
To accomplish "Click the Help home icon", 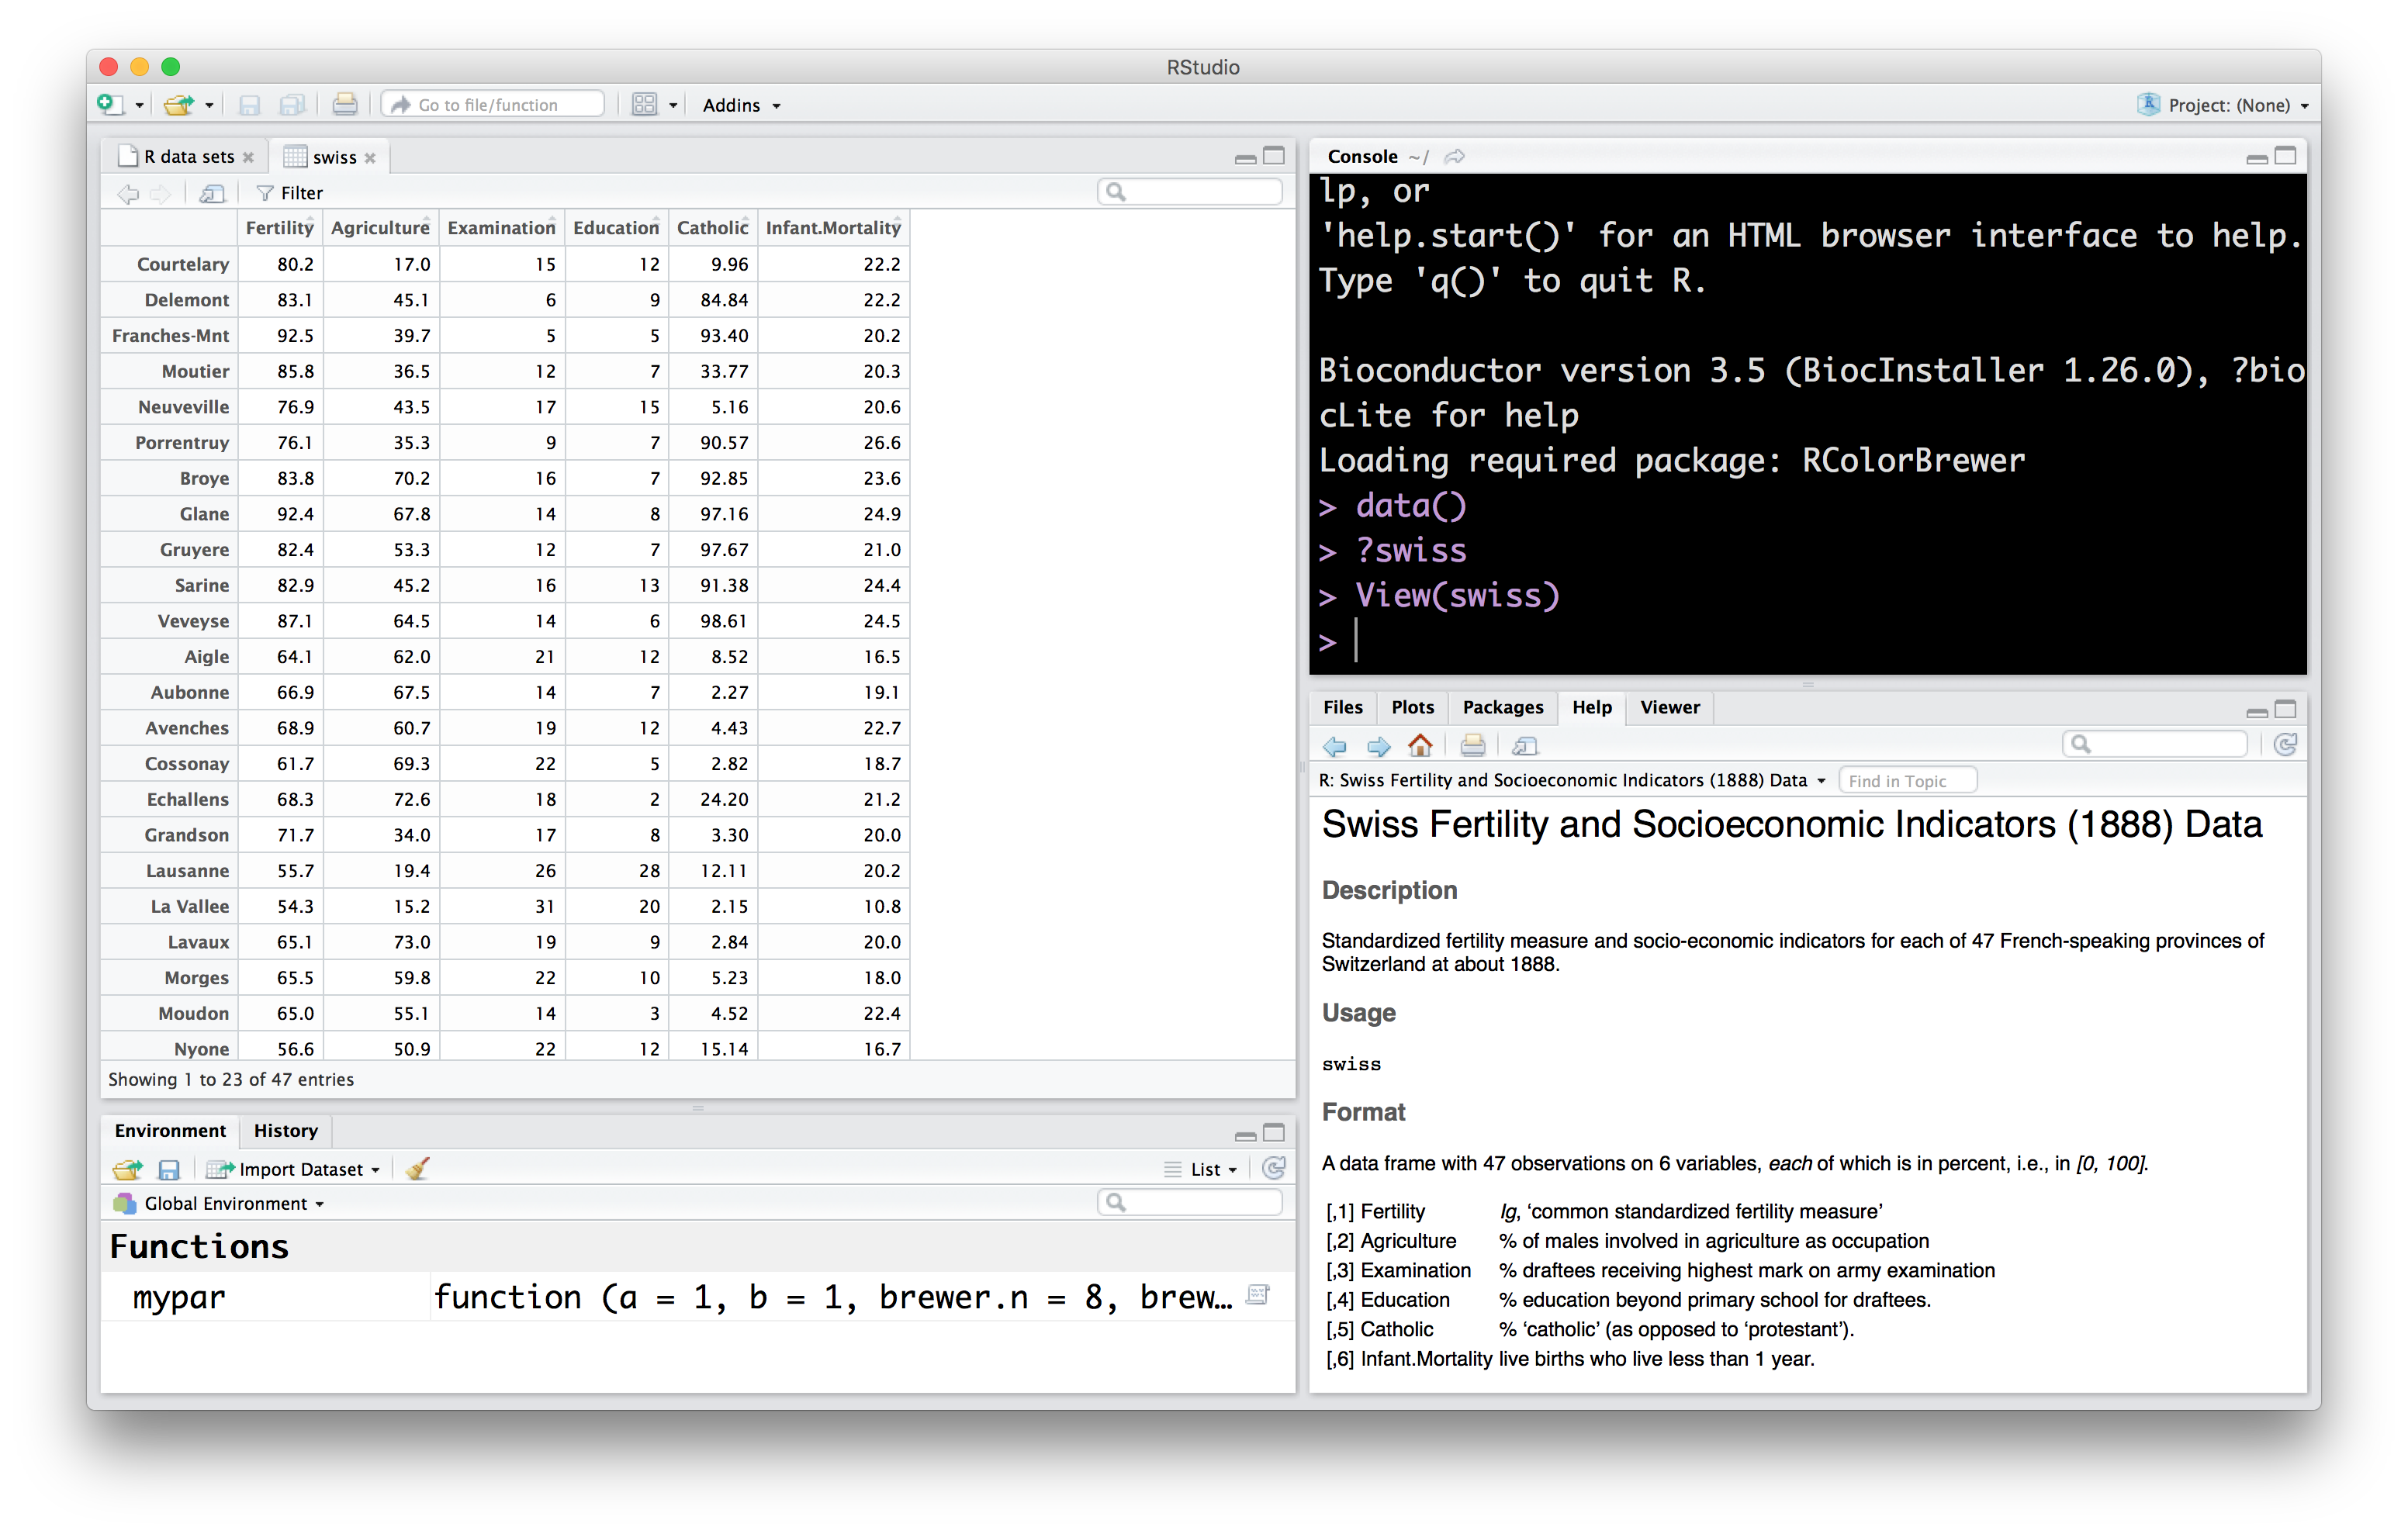I will click(x=1420, y=745).
